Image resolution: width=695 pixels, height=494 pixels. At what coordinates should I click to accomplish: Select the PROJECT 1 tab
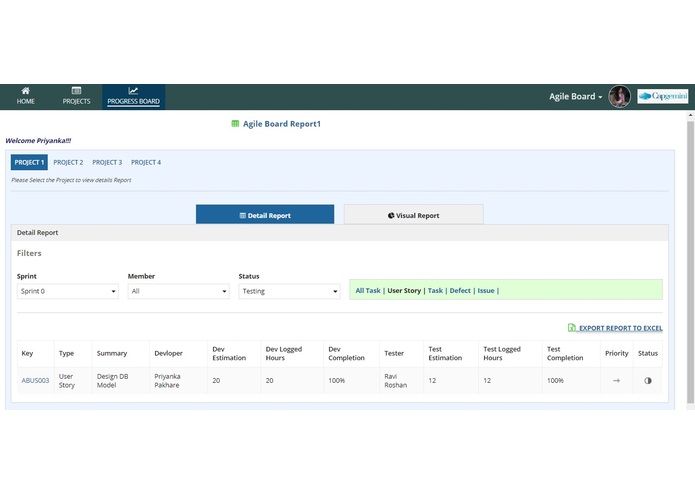tap(29, 163)
